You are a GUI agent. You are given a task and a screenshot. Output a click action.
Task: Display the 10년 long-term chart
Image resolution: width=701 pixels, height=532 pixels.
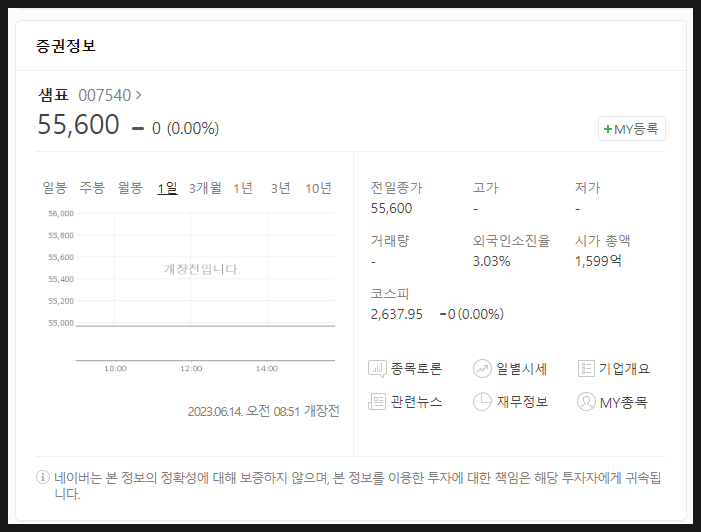[319, 188]
